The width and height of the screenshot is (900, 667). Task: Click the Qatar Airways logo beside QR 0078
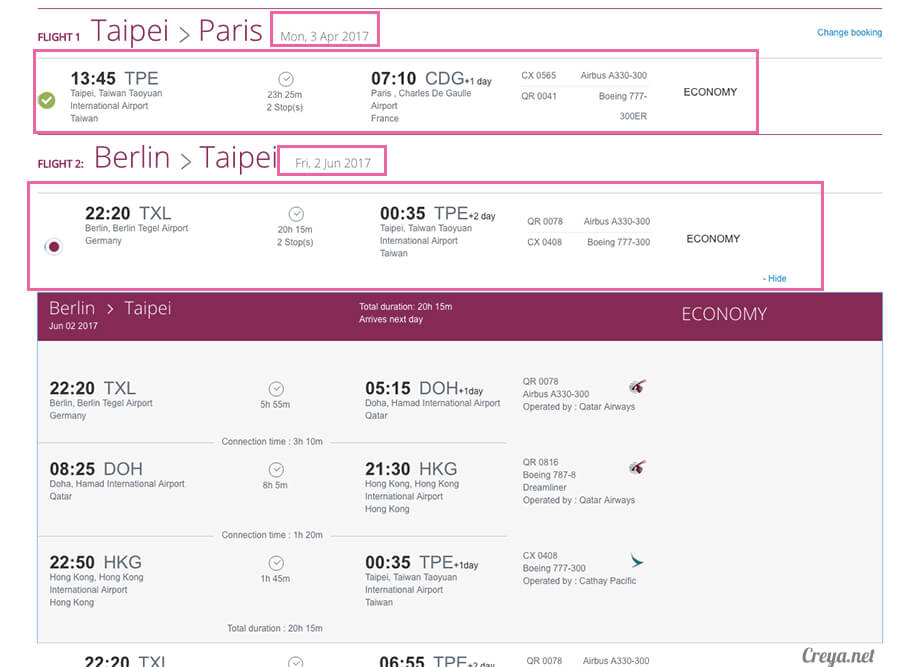point(637,386)
